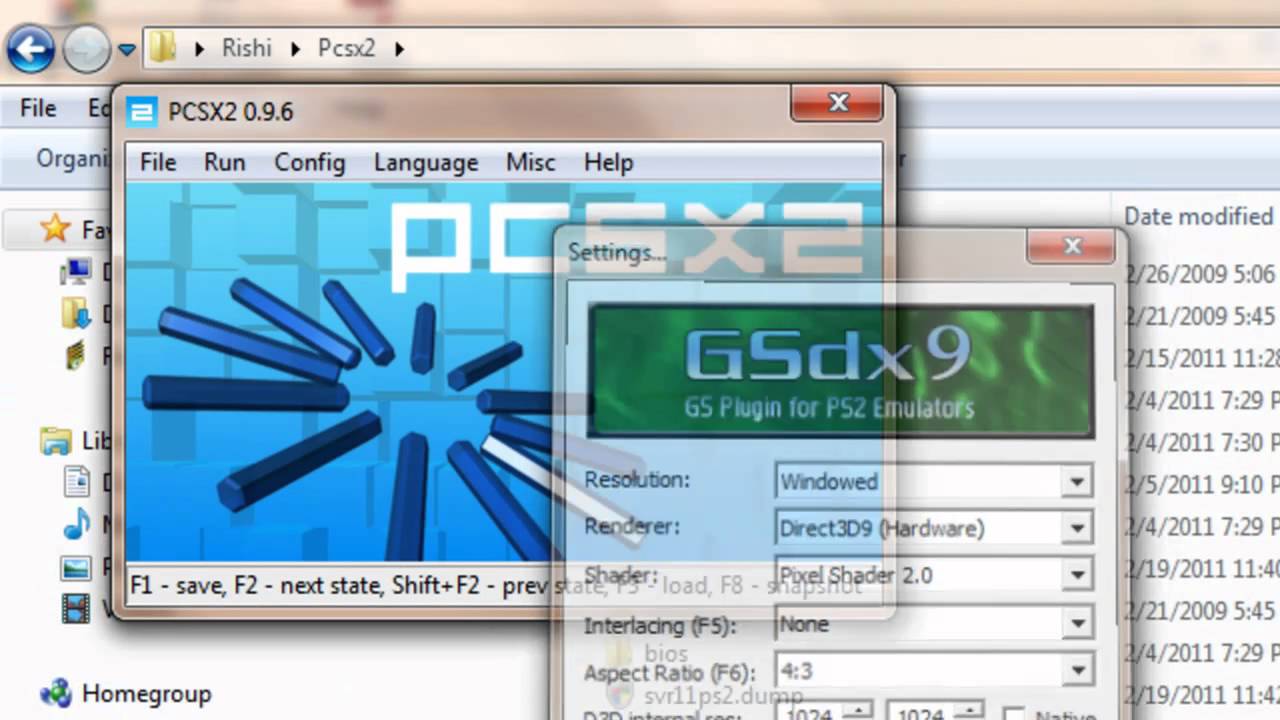
Task: Click the 2/5/2011 9:10 date cell
Action: (x=1203, y=485)
